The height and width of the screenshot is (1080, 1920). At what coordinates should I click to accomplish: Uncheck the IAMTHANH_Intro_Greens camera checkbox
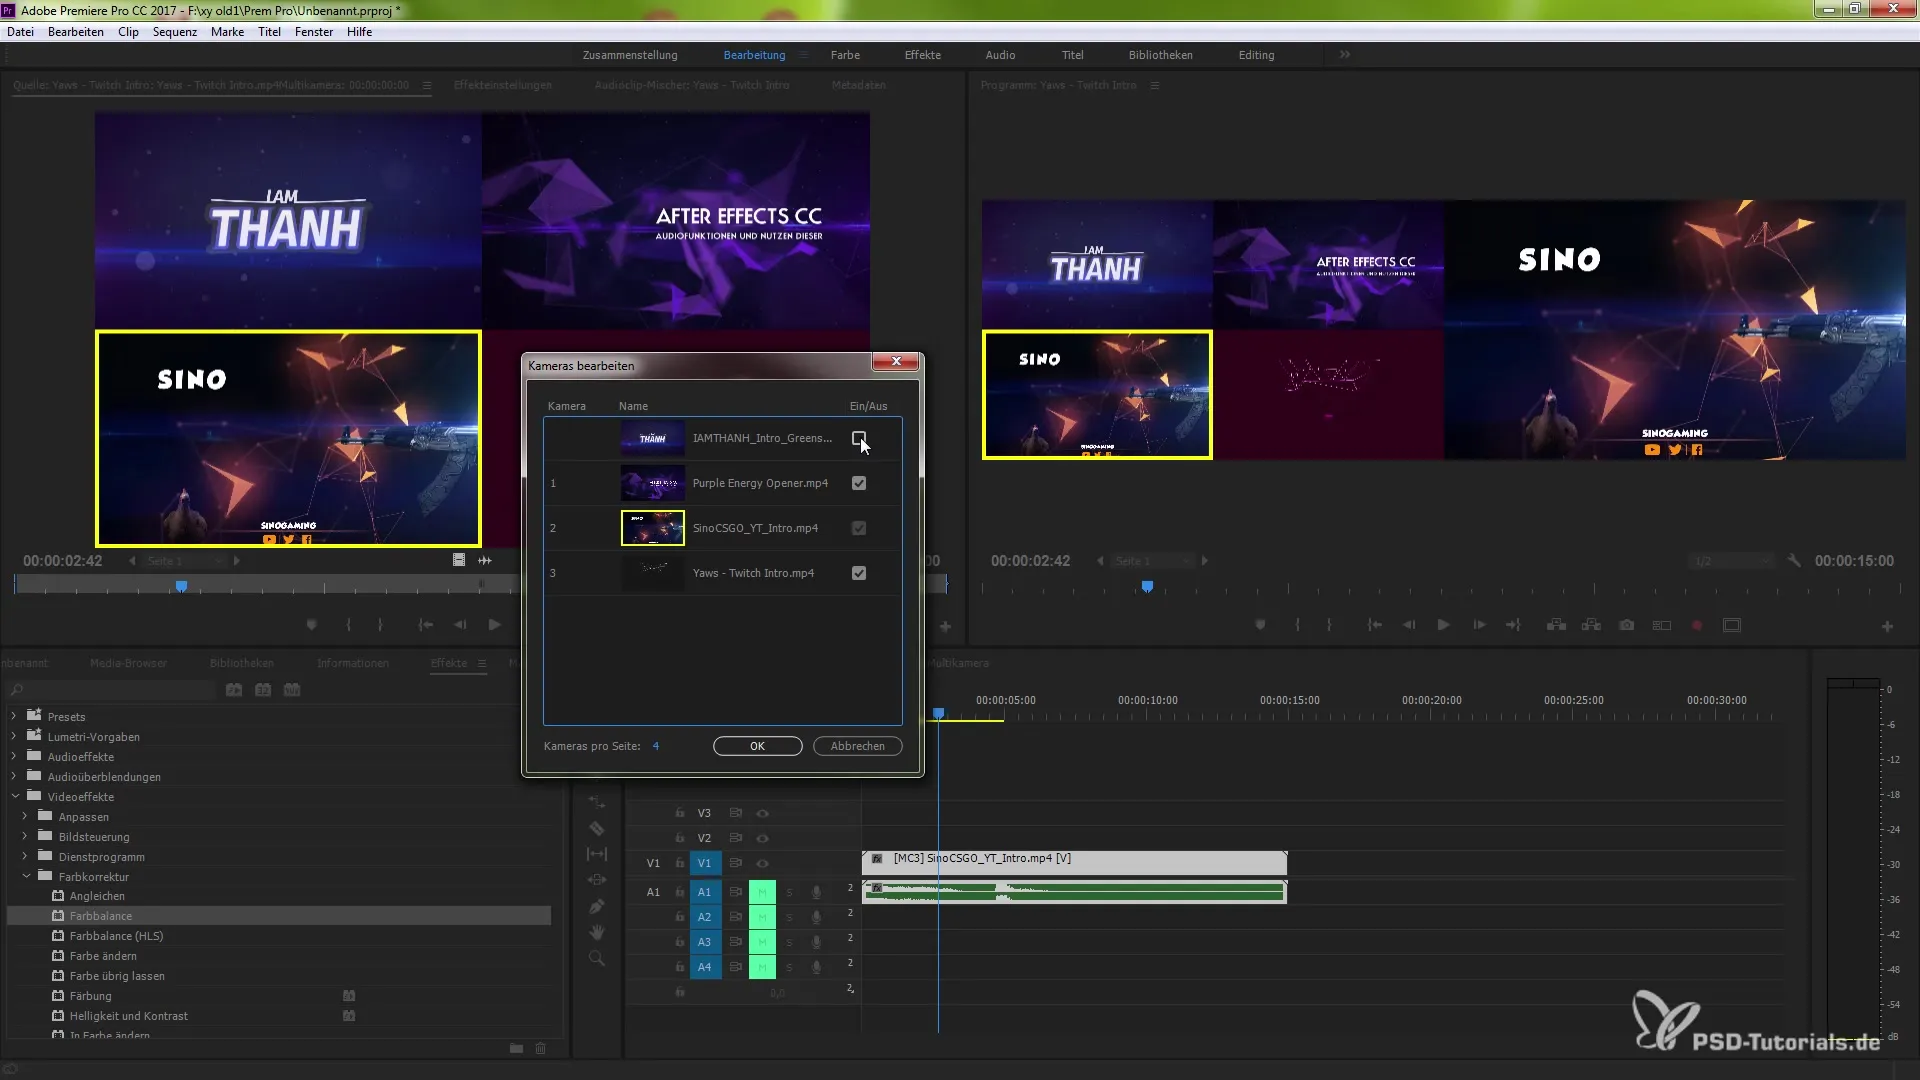tap(859, 438)
